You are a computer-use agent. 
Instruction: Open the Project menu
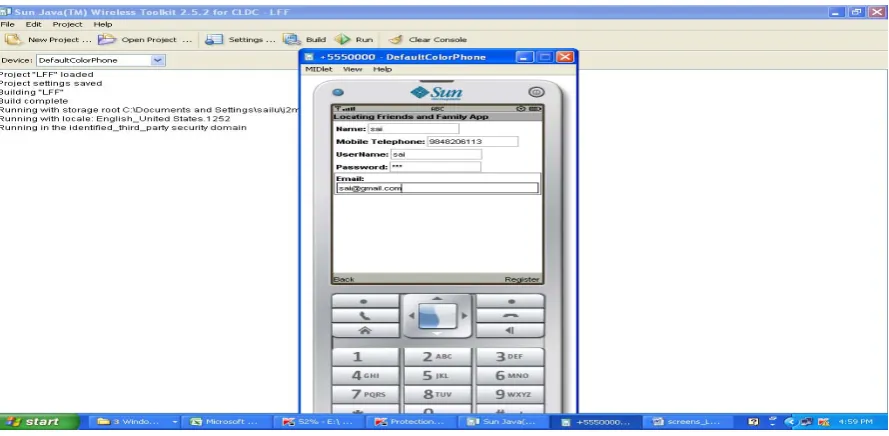(67, 24)
